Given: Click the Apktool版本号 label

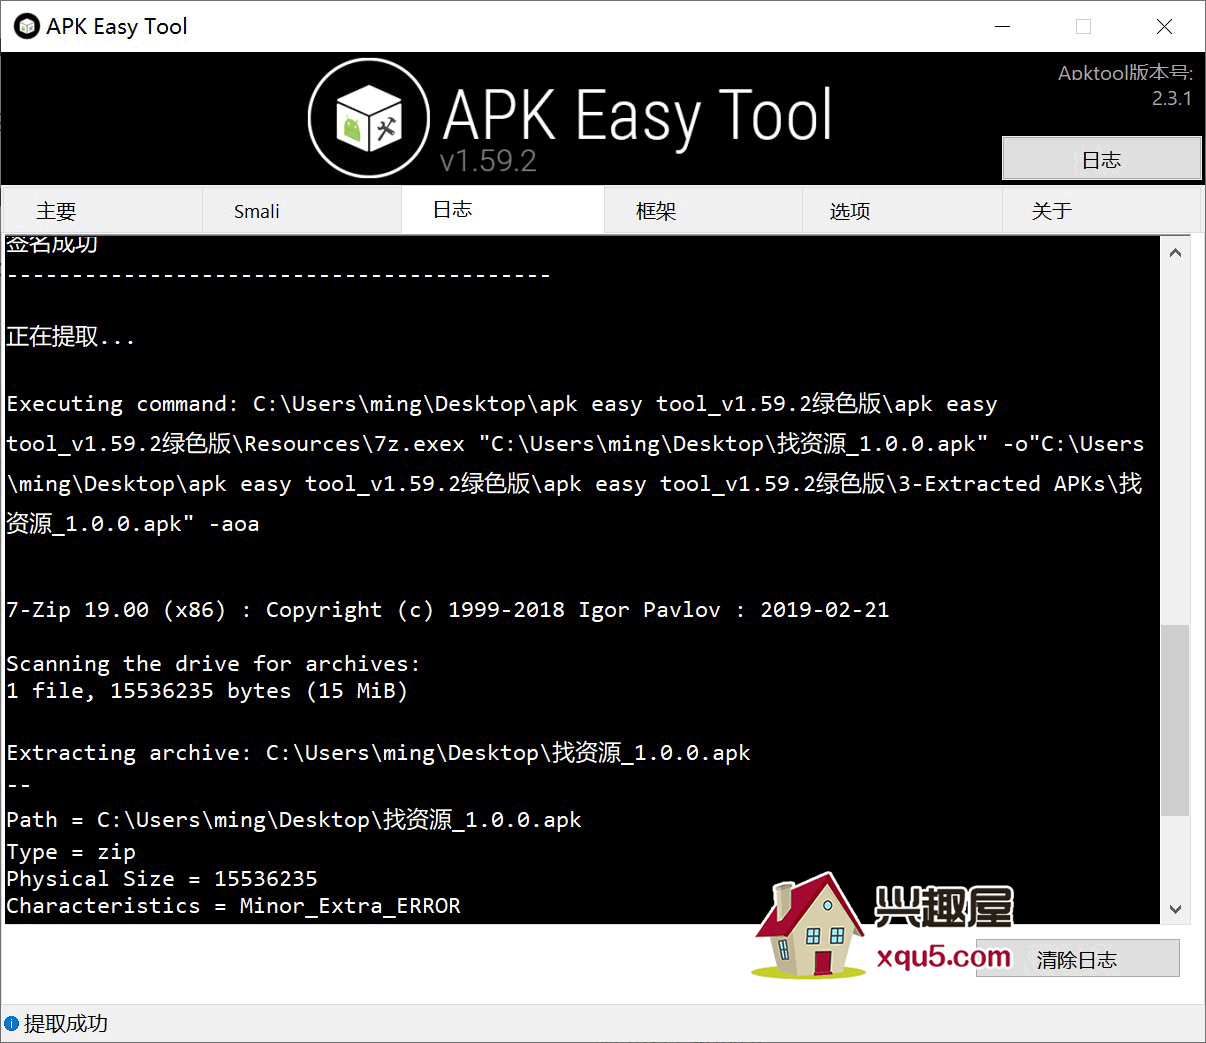Looking at the screenshot, I should pyautogui.click(x=1125, y=72).
